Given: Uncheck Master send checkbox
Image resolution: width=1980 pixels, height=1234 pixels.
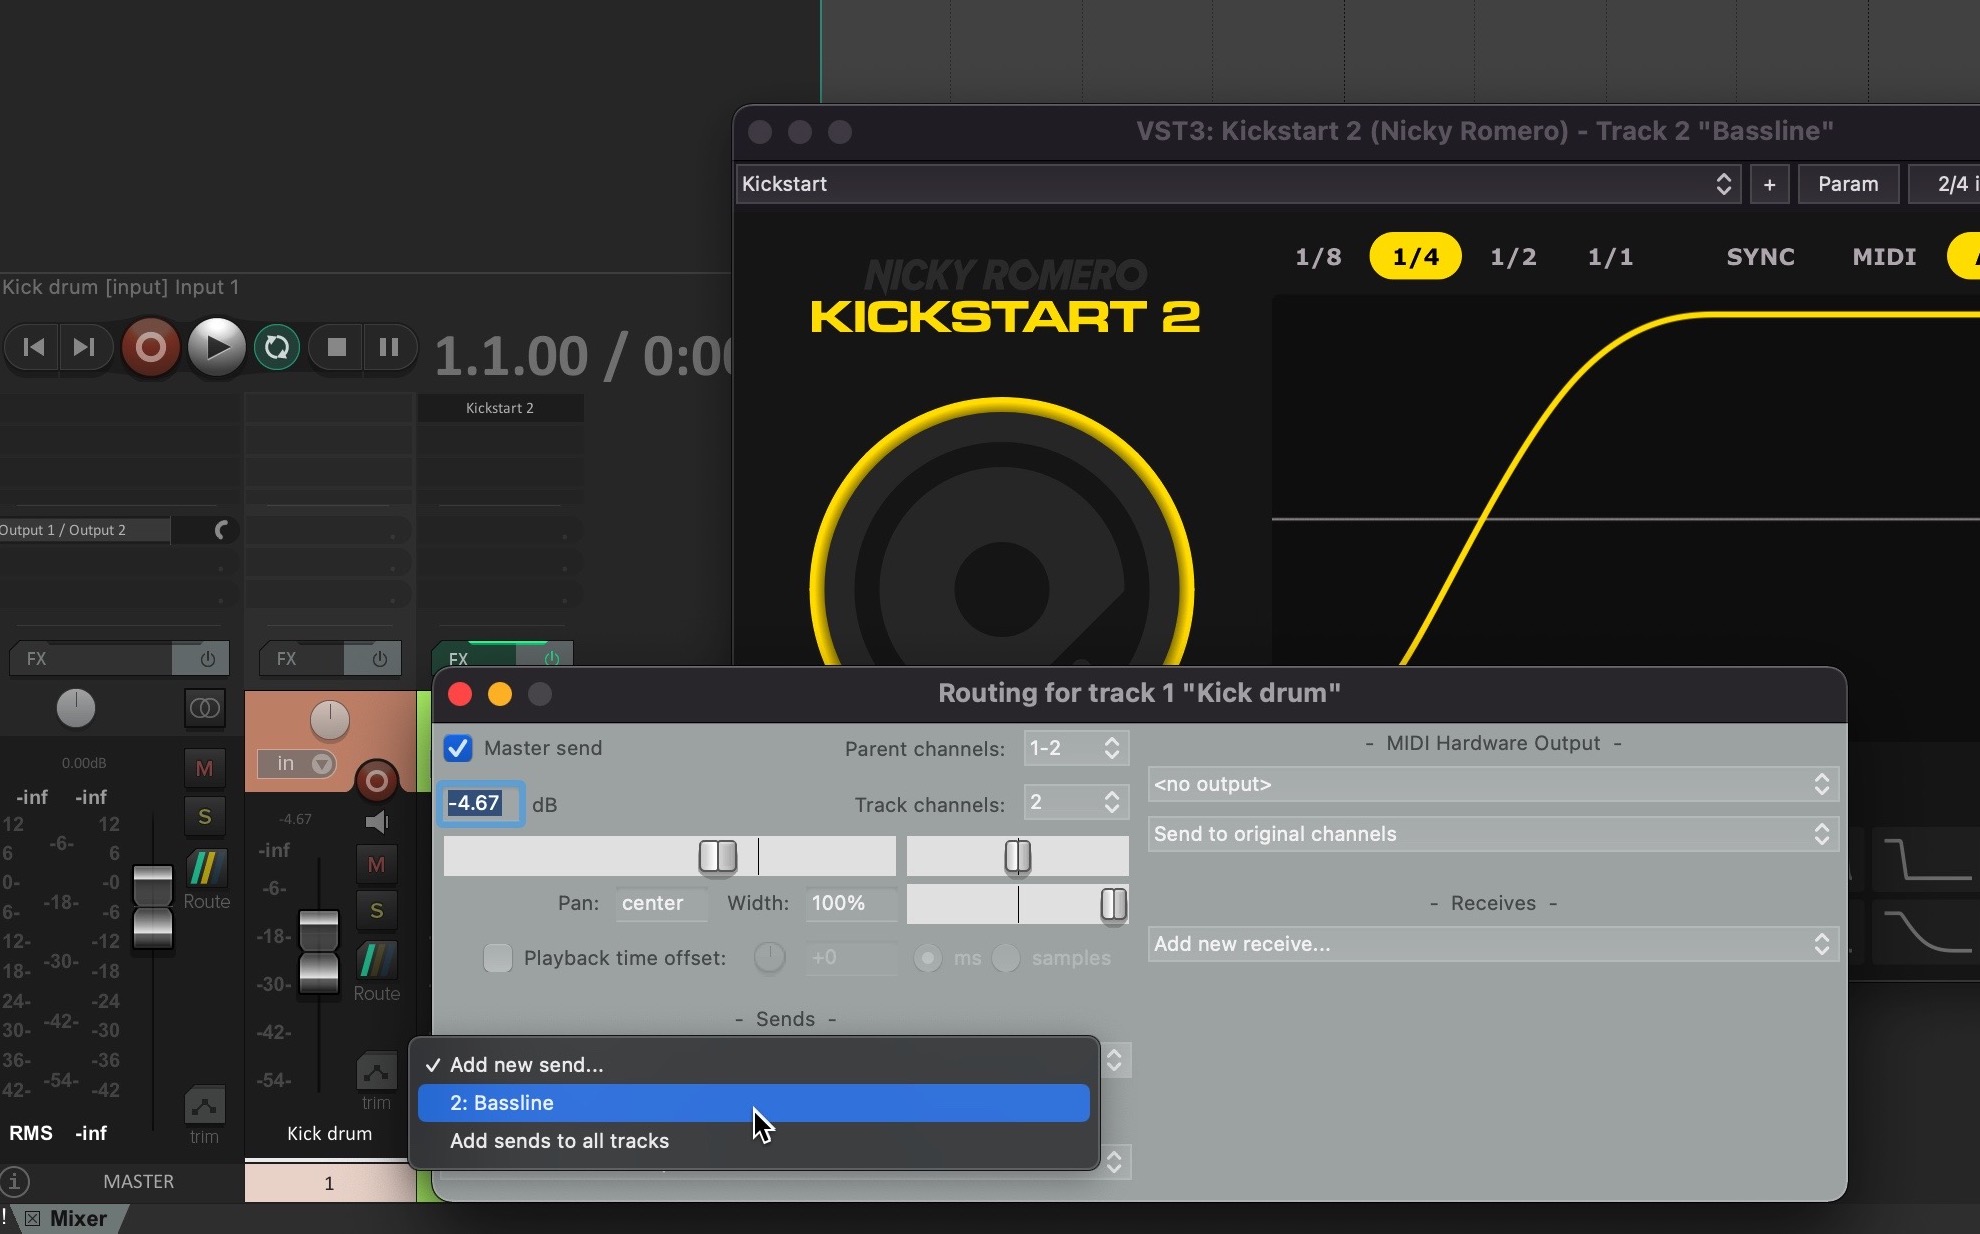Looking at the screenshot, I should (x=458, y=748).
